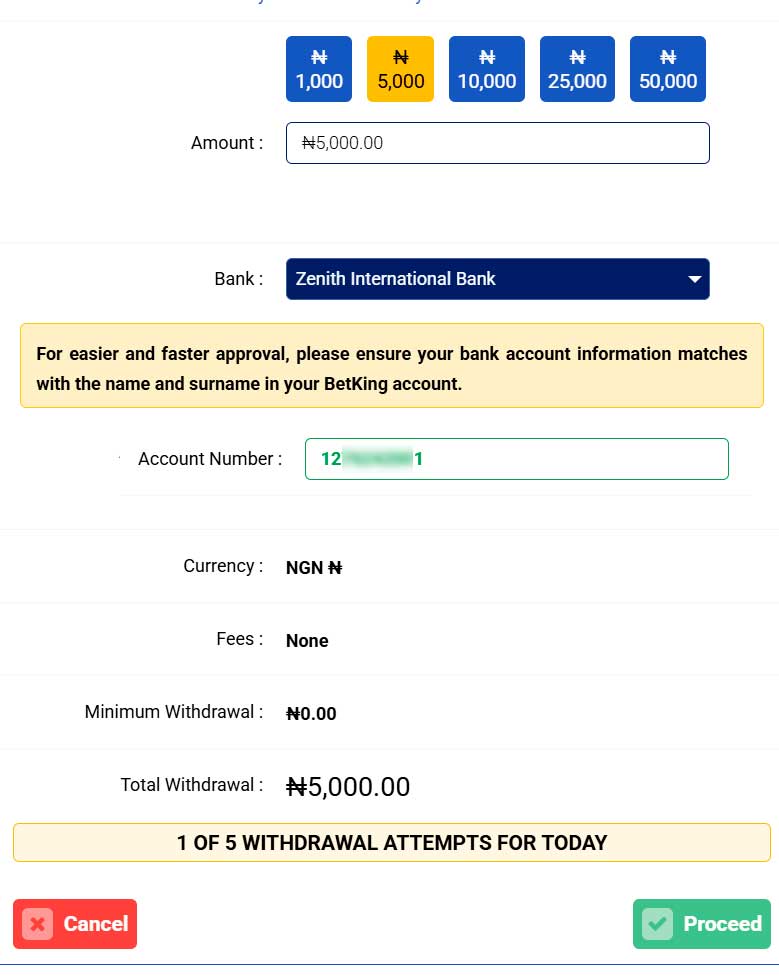The image size is (779, 977).
Task: Click the Total Withdrawal ₦5,000.00 value
Action: coord(348,787)
